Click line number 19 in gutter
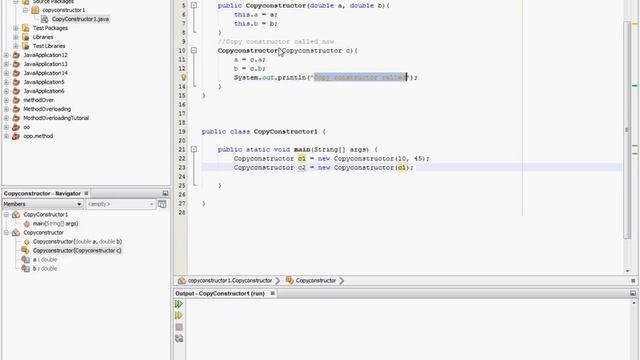 (182, 131)
